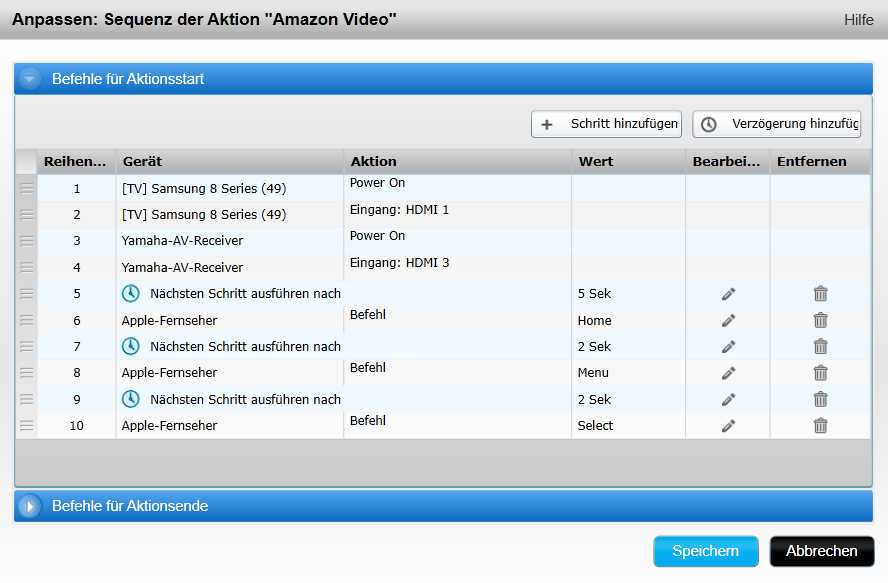Click Schritt hinzufügen button
The height and width of the screenshot is (583, 888).
click(x=606, y=124)
